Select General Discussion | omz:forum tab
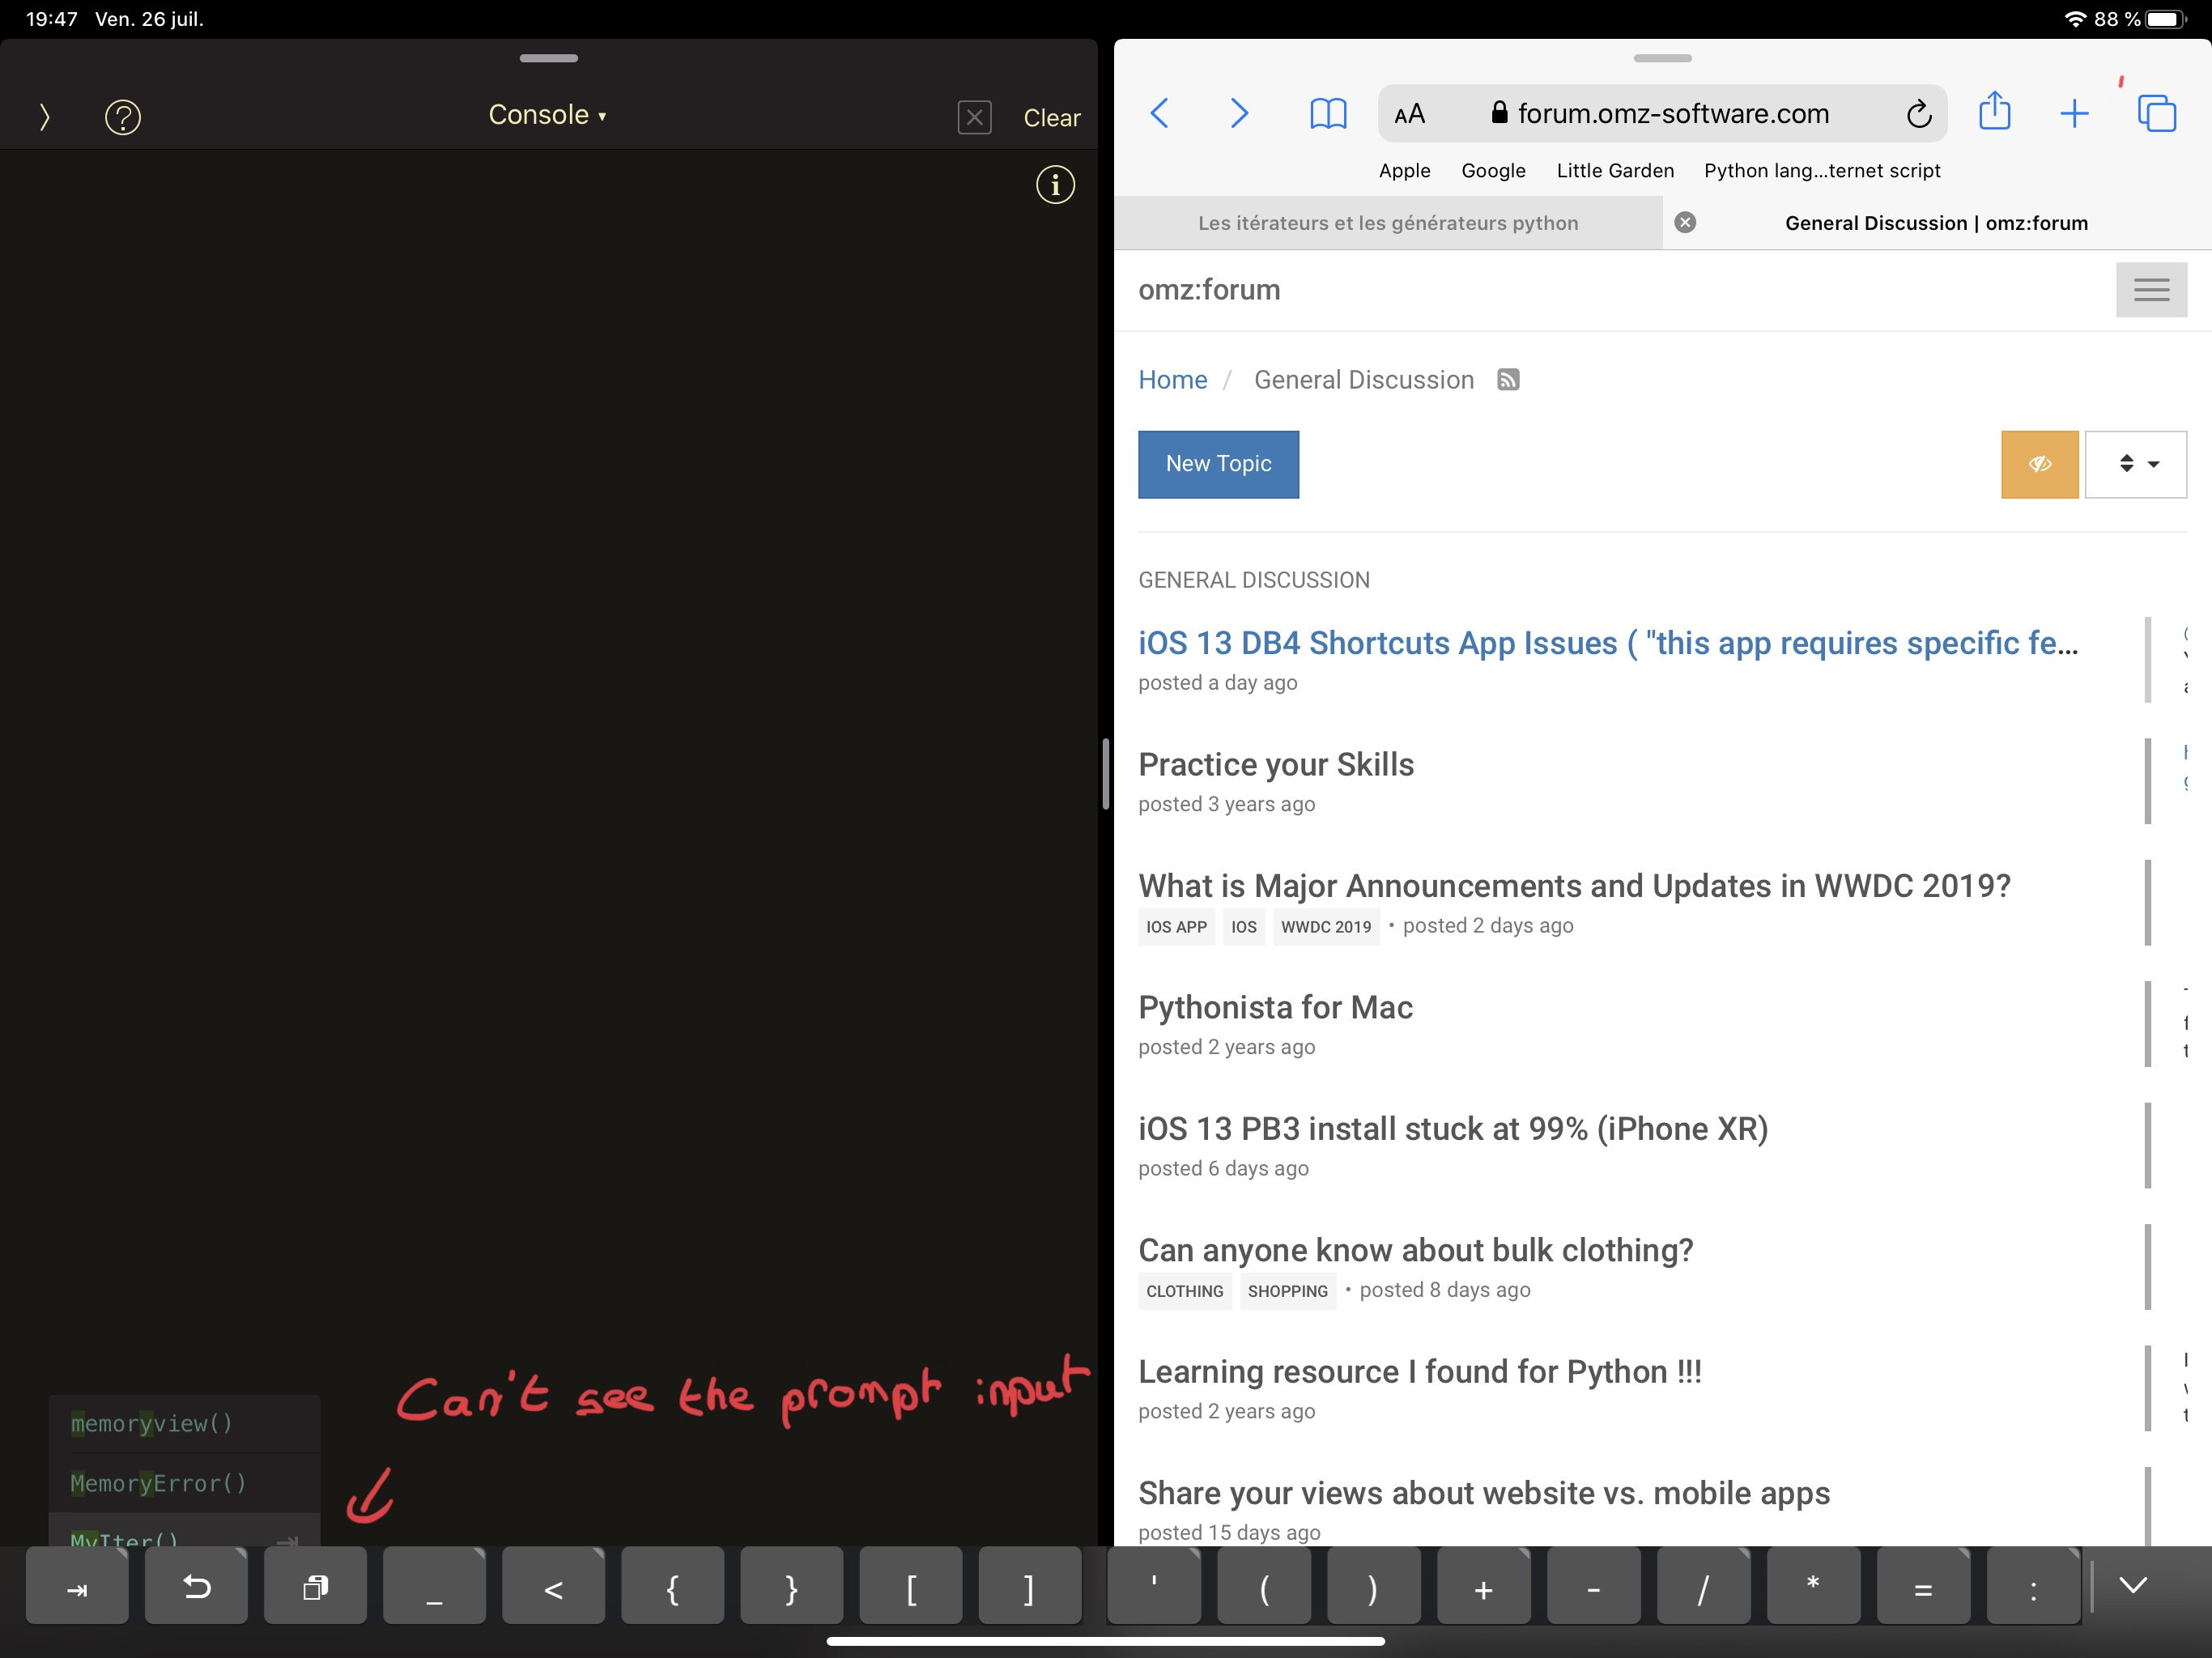Screen dimensions: 2212x1658 pos(1936,223)
